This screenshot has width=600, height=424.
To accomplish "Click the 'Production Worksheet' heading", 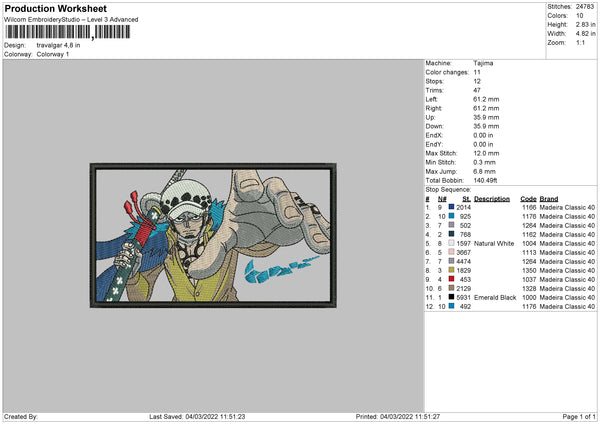I will point(55,8).
